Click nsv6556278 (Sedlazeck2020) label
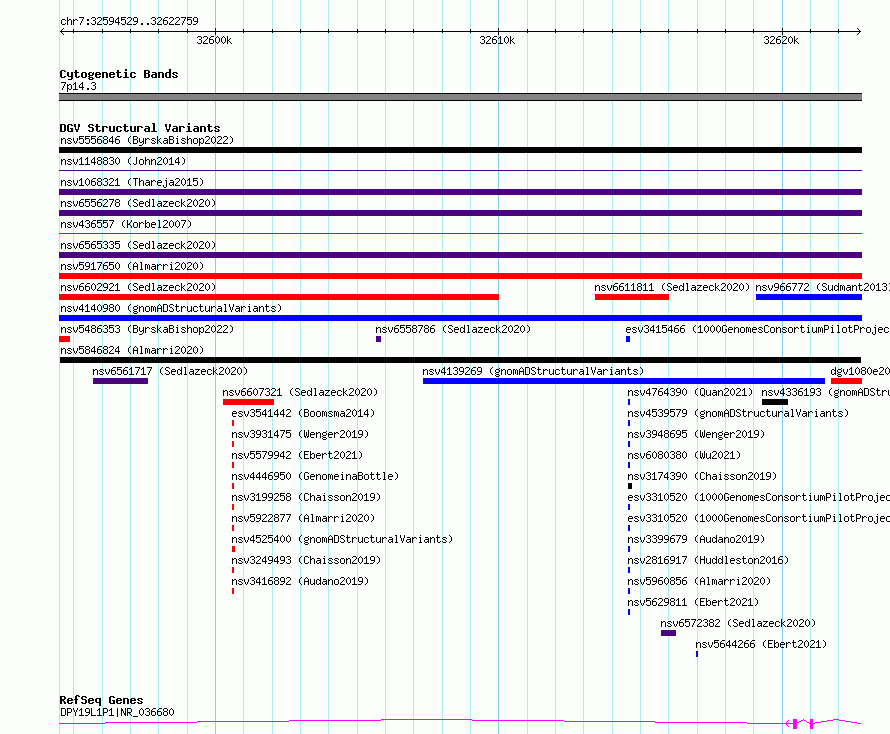The width and height of the screenshot is (890, 734). [138, 203]
